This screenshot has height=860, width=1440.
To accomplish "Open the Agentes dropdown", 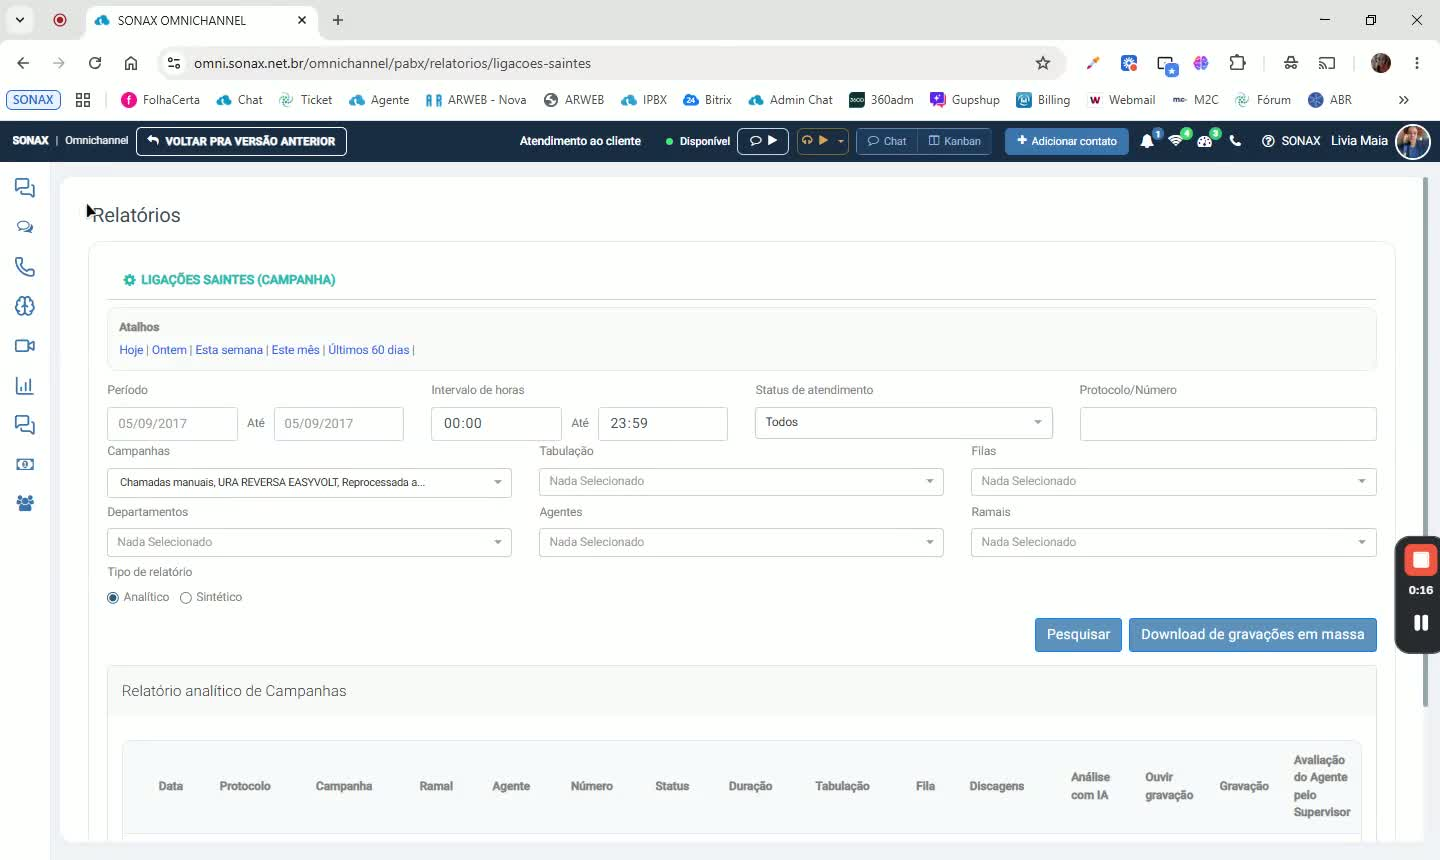I will pos(741,542).
